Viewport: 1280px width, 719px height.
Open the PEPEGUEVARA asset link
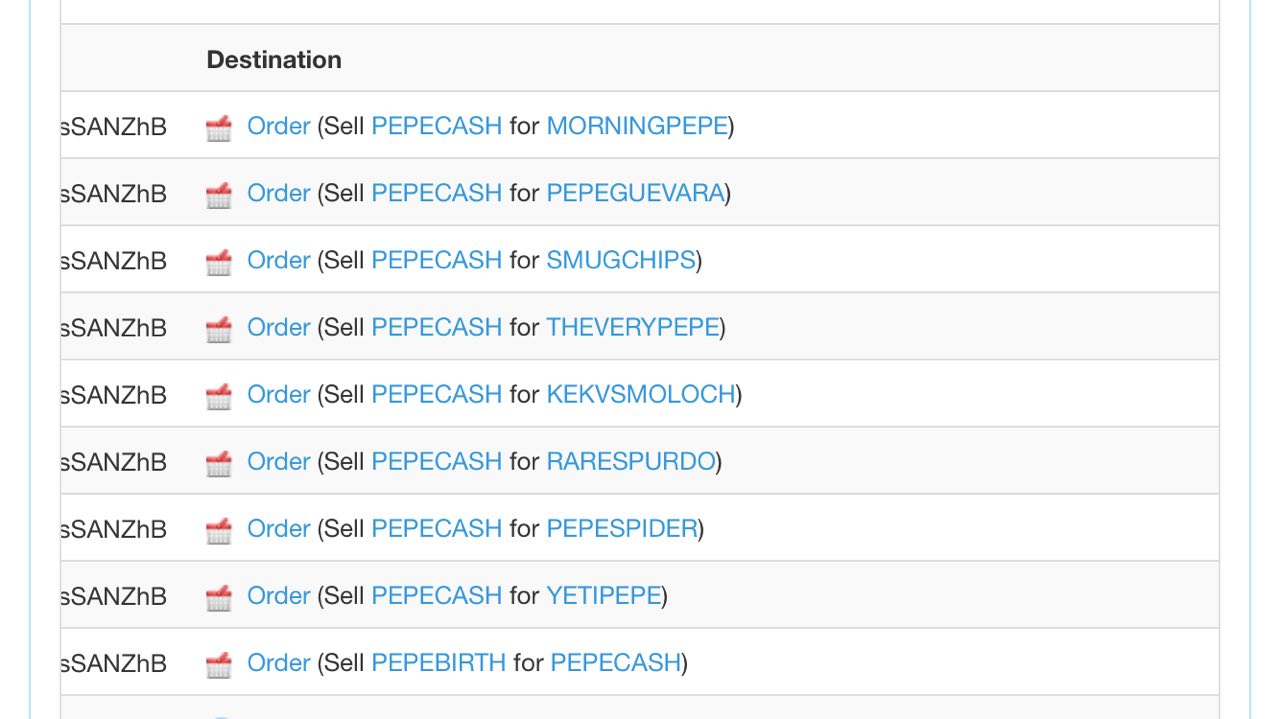(635, 193)
